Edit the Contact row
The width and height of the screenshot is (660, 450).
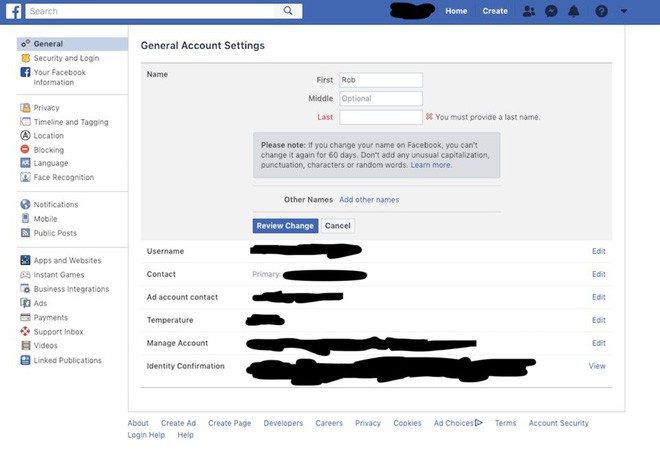599,274
